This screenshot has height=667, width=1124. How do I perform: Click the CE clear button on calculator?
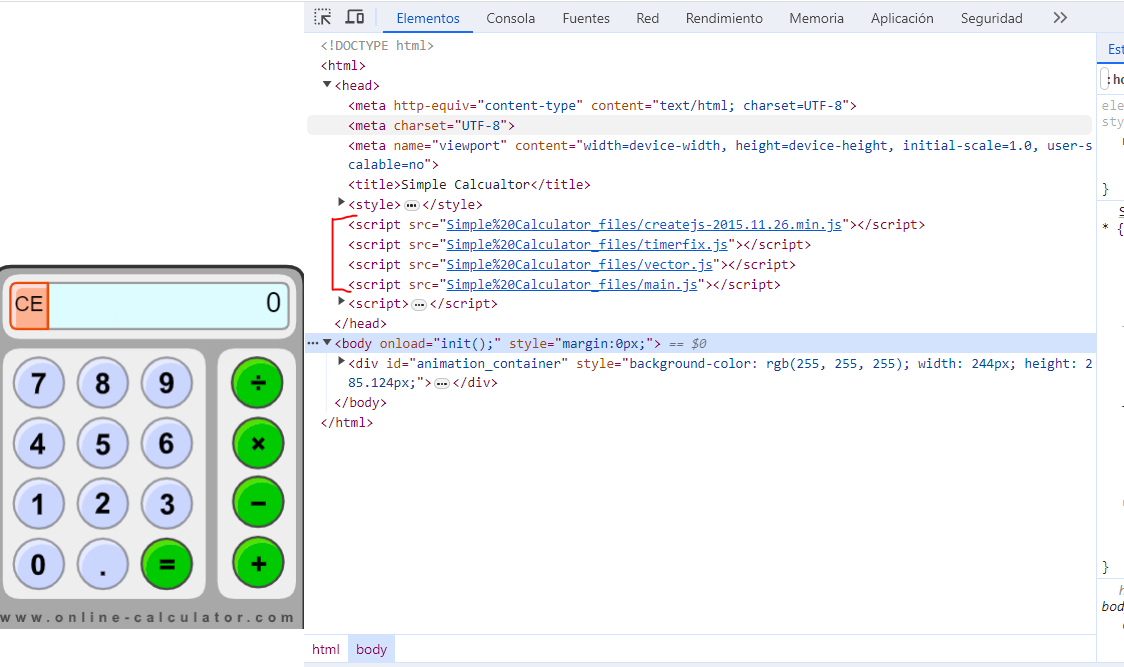point(29,305)
